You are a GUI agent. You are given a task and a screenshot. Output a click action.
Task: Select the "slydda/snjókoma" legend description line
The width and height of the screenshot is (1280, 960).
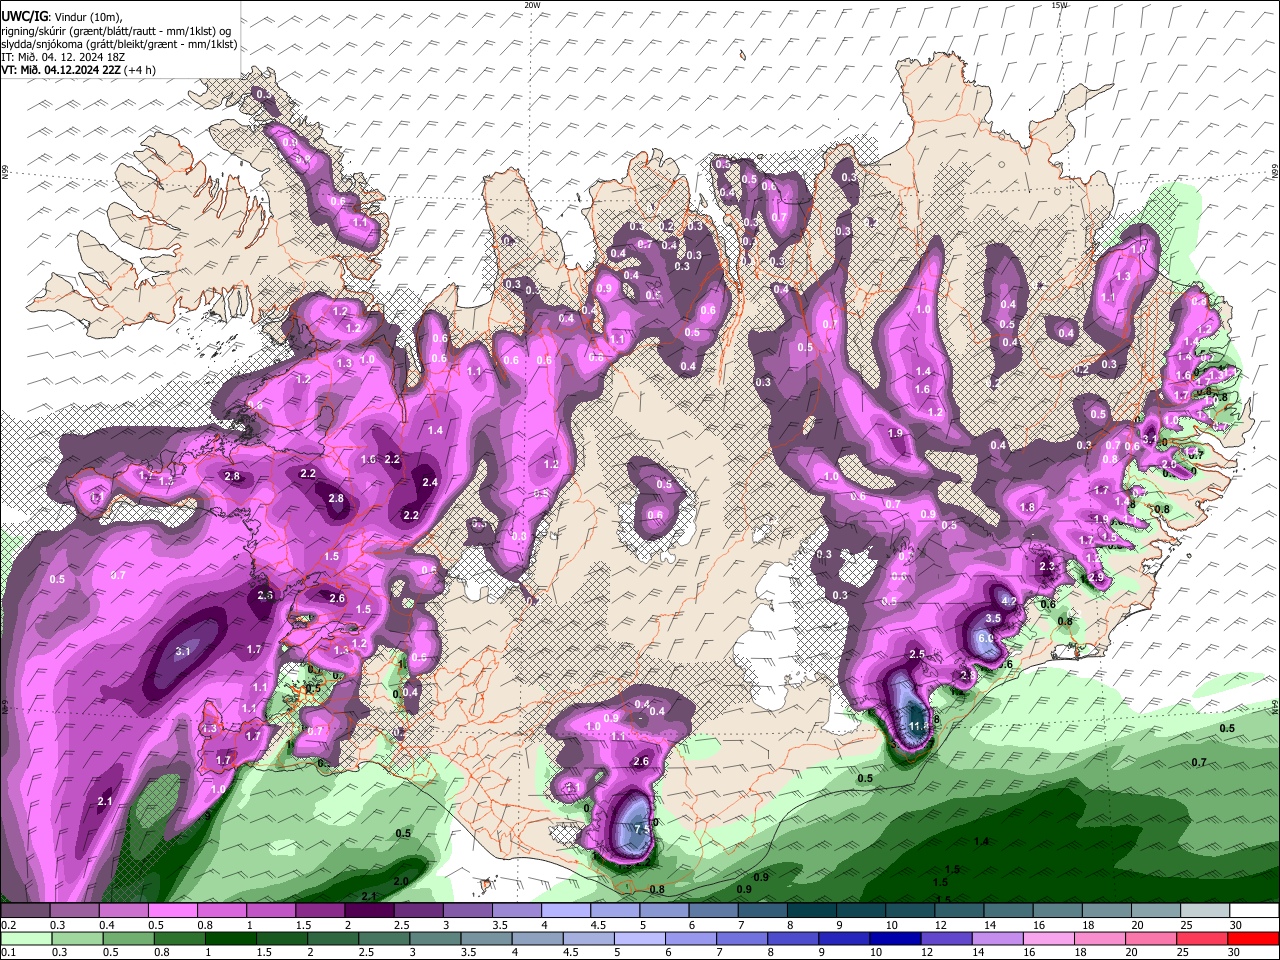(x=119, y=45)
